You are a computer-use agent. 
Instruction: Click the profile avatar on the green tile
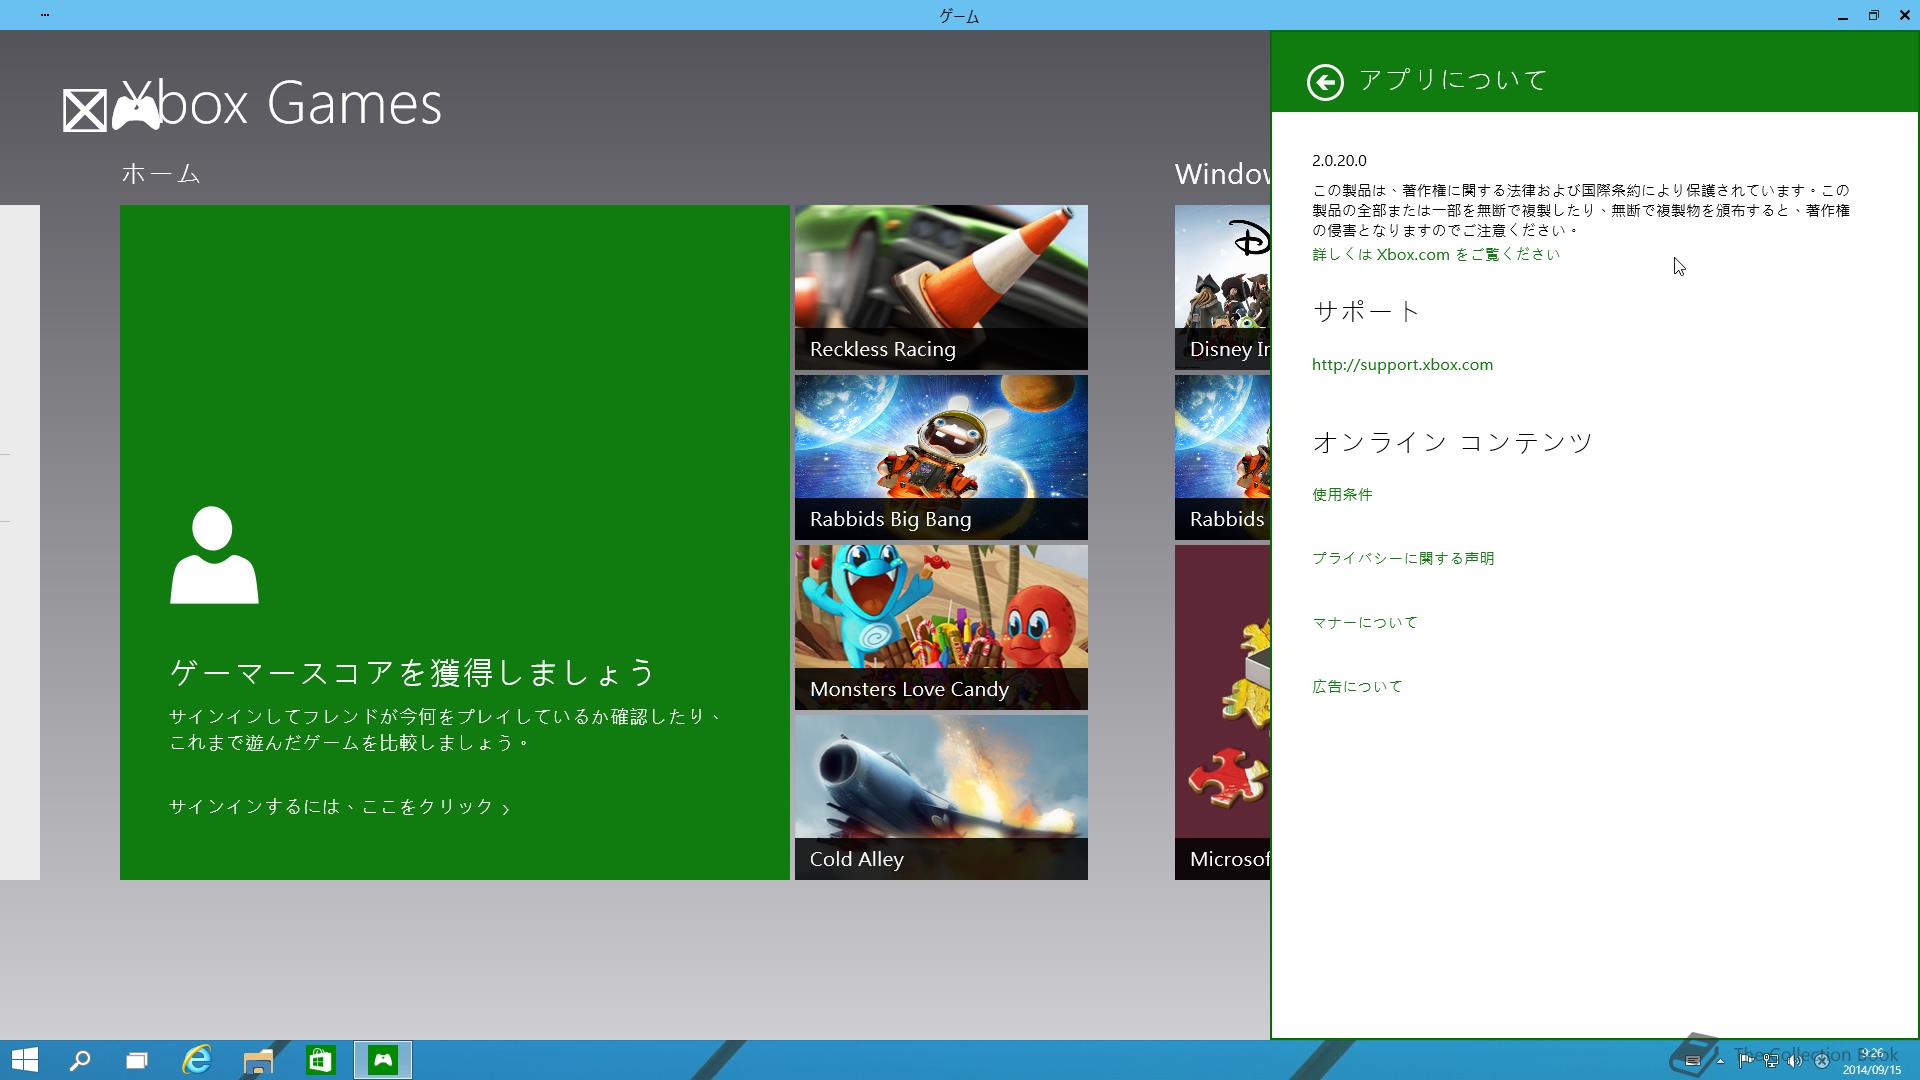point(214,555)
